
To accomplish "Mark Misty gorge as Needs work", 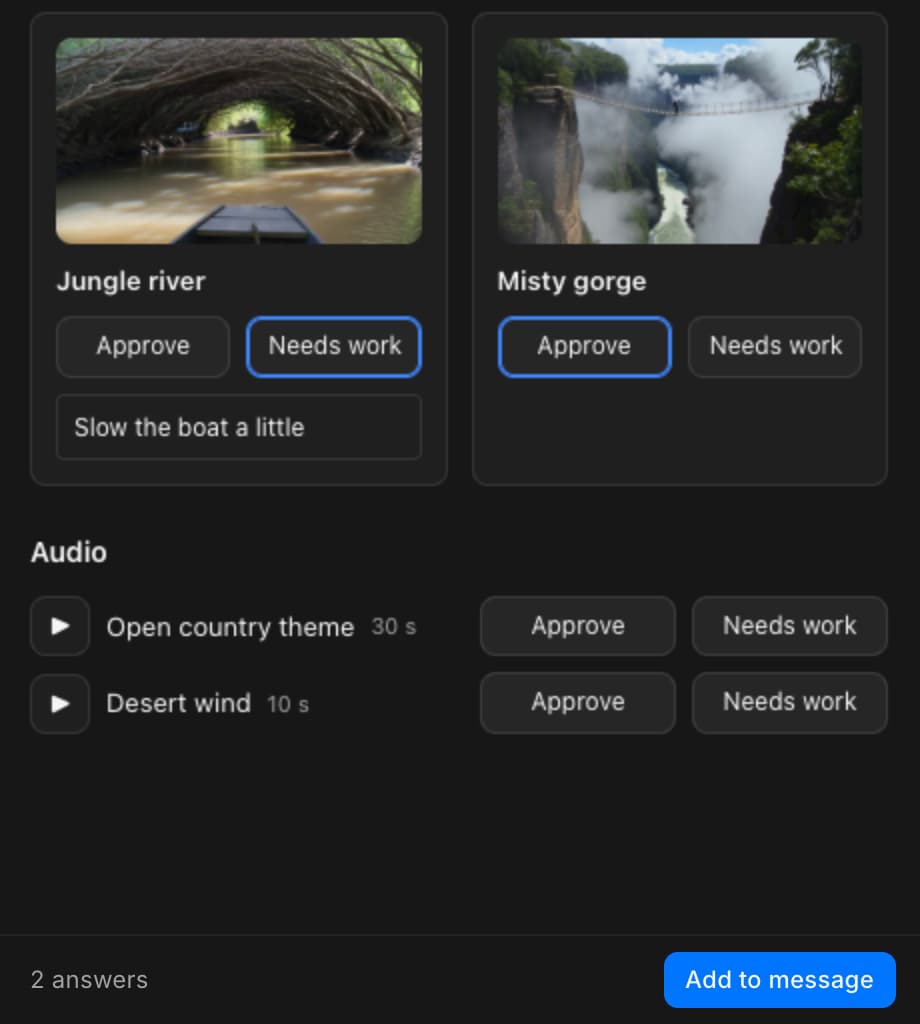I will (775, 346).
